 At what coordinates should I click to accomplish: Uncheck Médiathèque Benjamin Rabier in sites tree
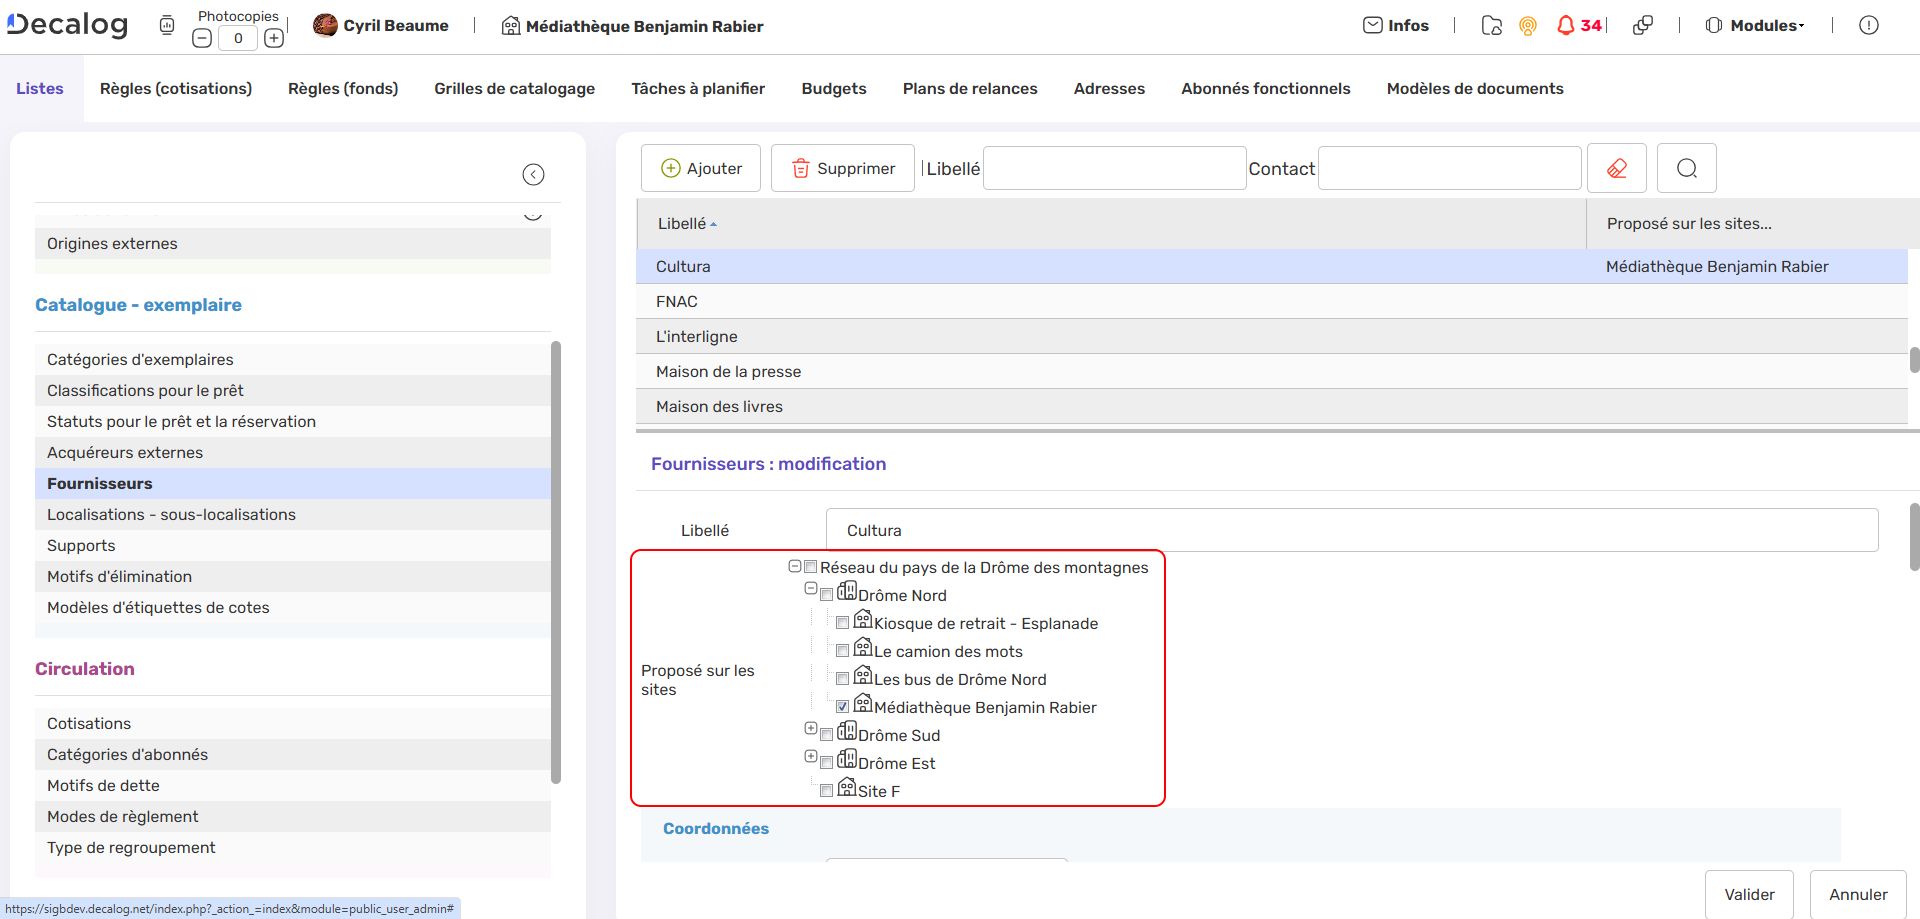843,706
